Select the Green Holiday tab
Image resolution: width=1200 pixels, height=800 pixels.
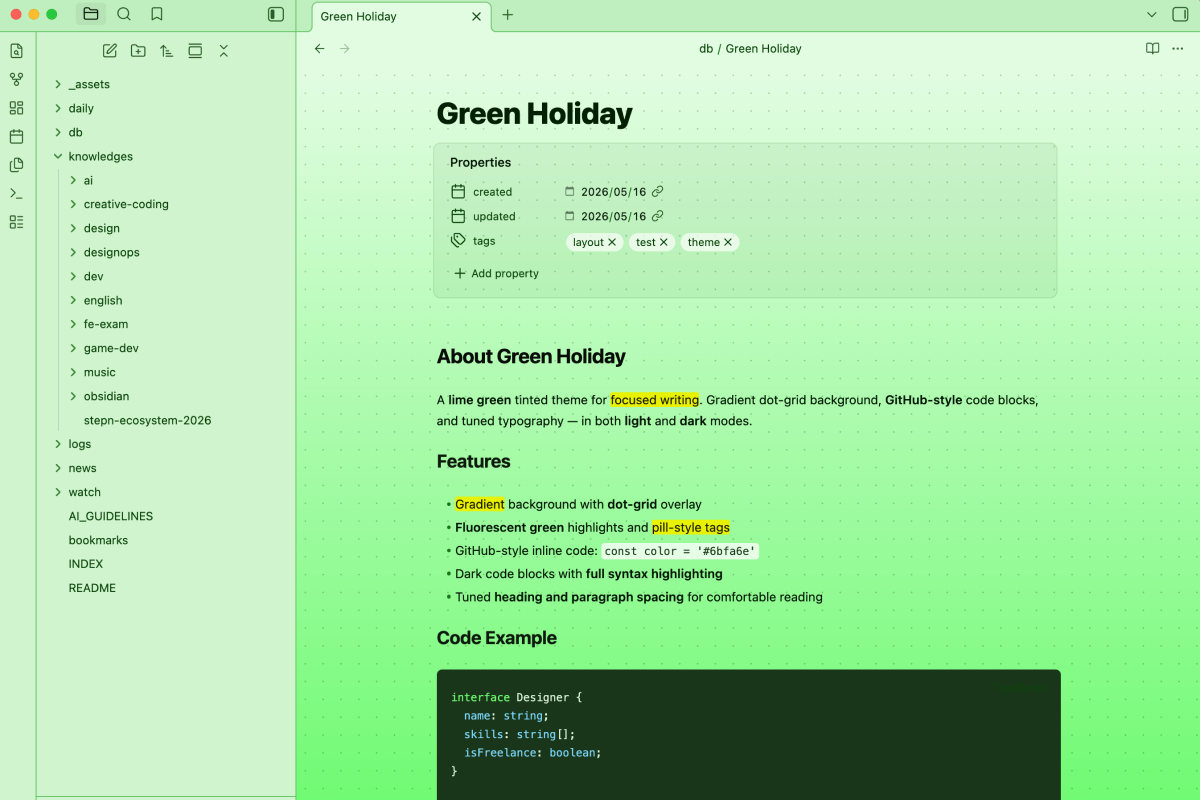[402, 16]
